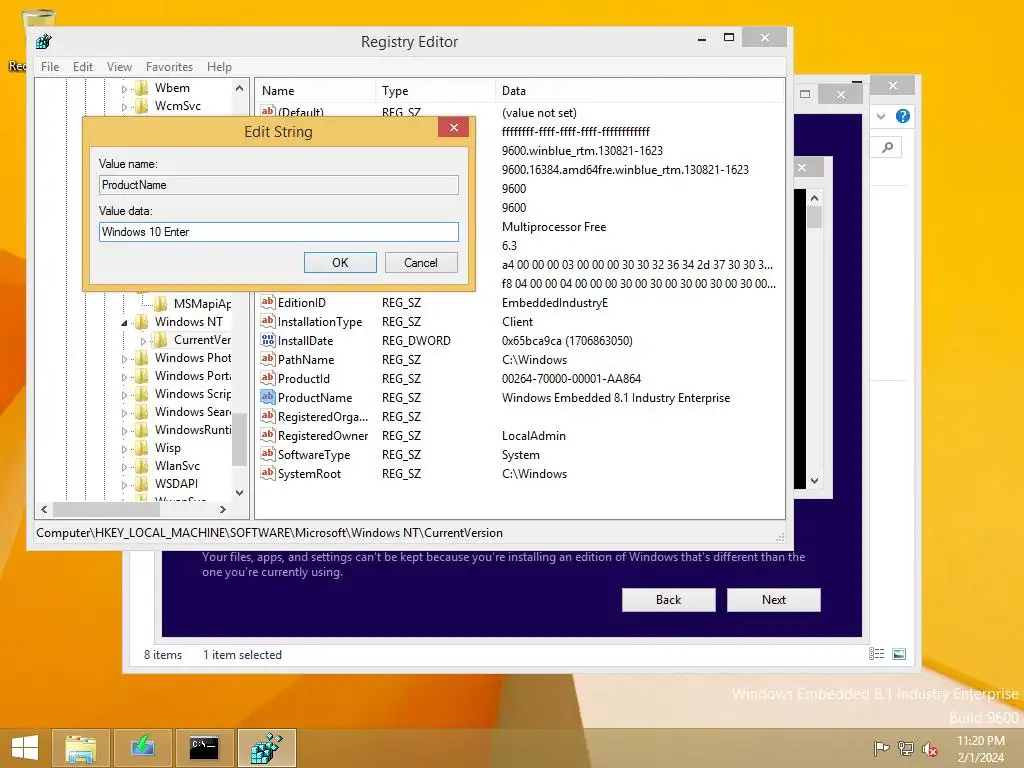Click the PathName string value icon
The width and height of the screenshot is (1024, 768).
pos(268,359)
